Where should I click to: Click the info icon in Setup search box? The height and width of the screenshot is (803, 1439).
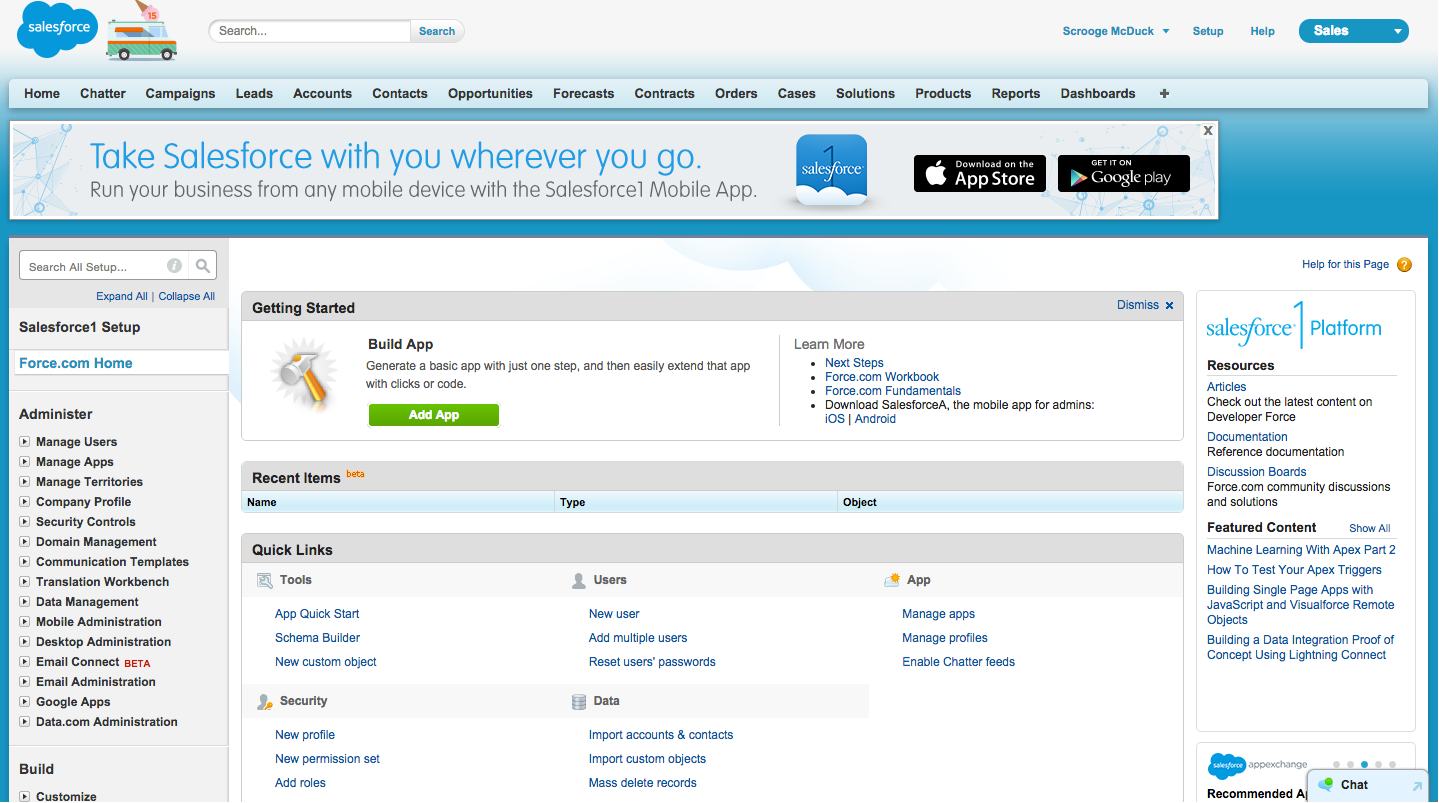coord(174,266)
